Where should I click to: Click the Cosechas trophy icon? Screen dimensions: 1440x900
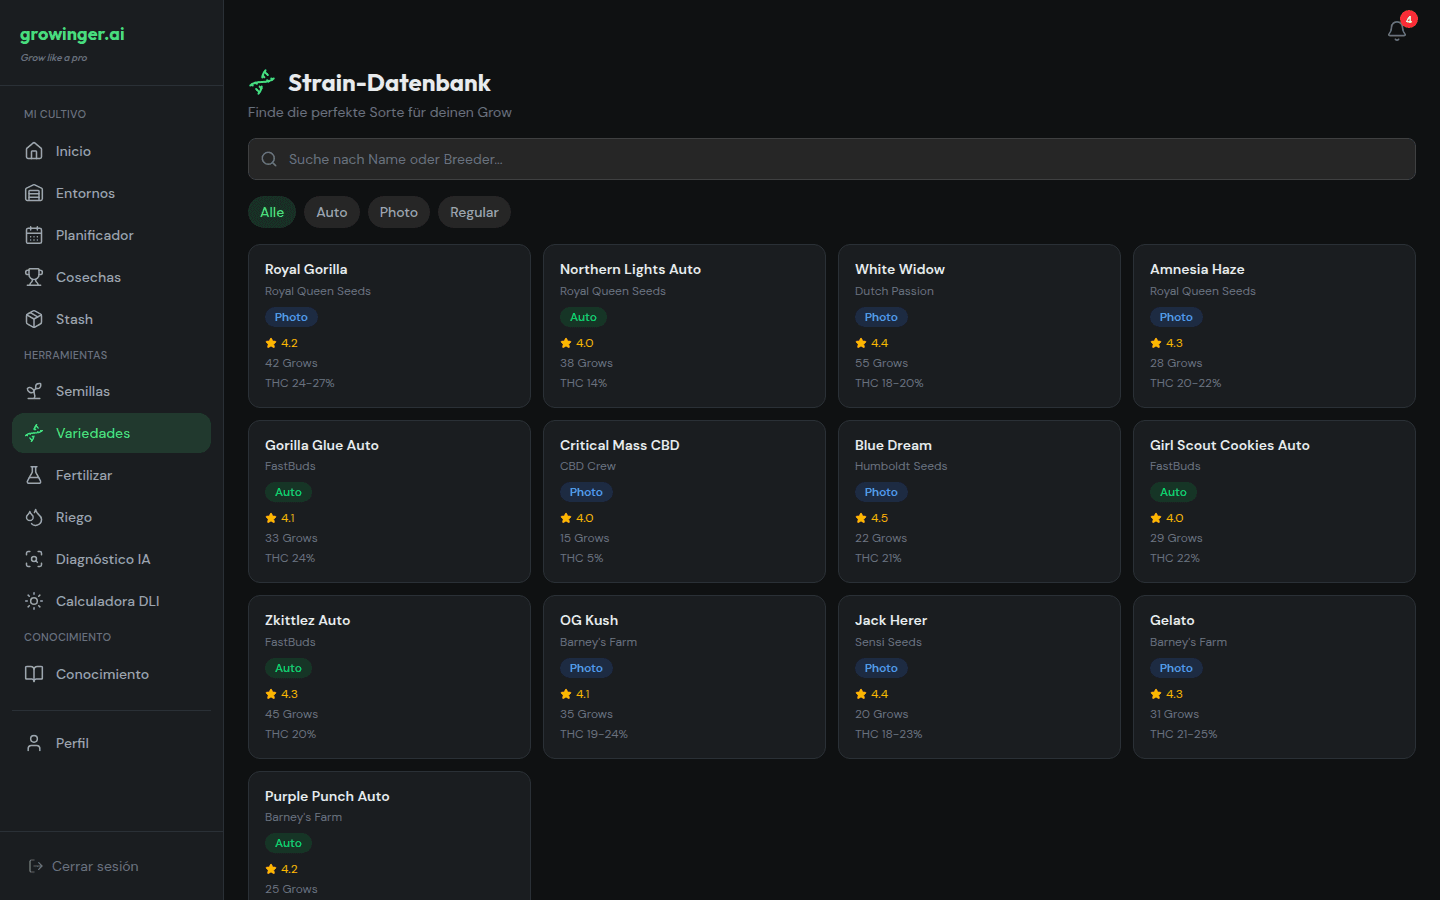coord(34,277)
